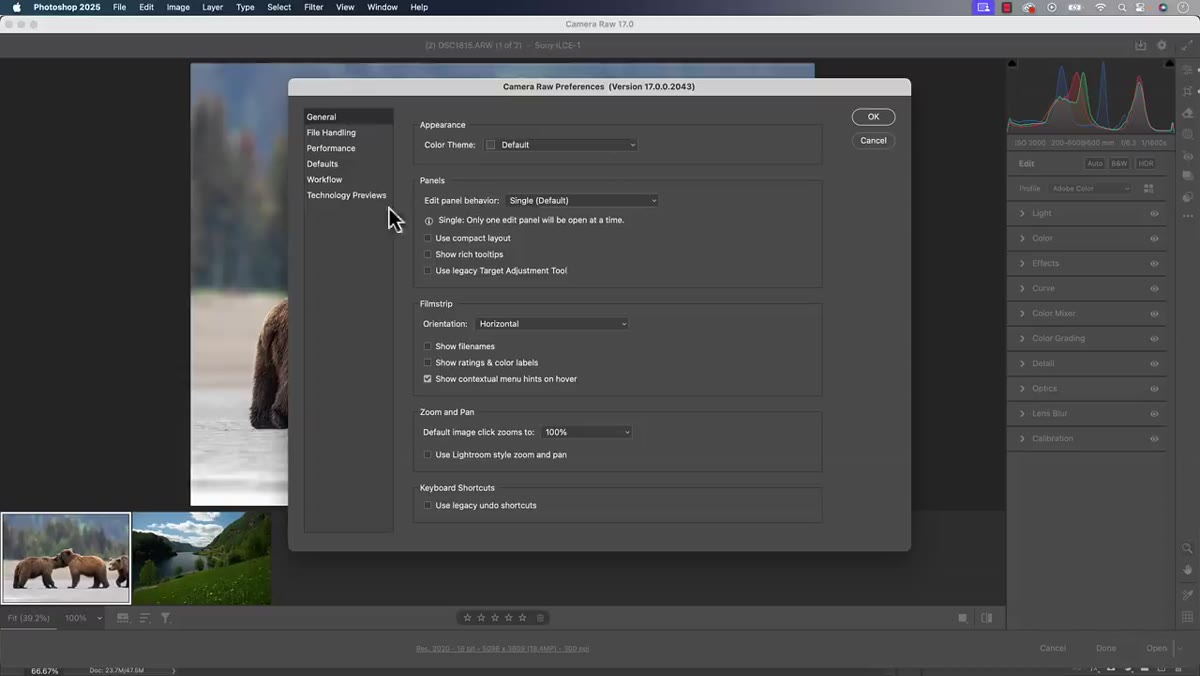Enable Use compact layout checkbox
This screenshot has width=1200, height=676.
pyautogui.click(x=428, y=238)
